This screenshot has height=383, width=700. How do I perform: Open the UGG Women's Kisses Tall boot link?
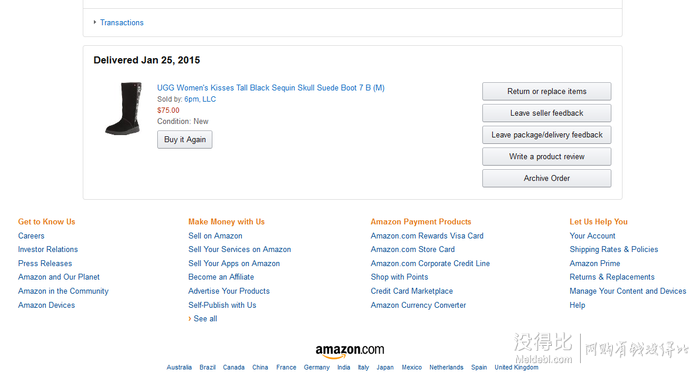point(271,88)
